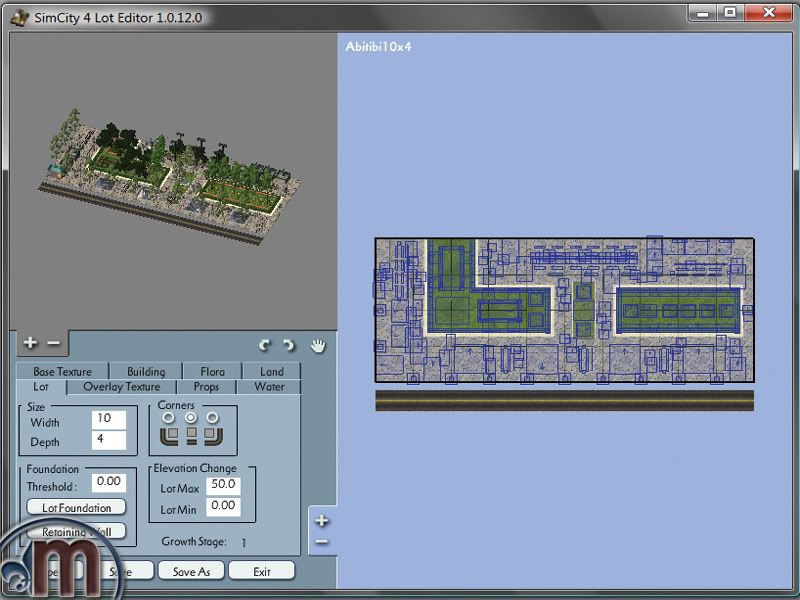This screenshot has width=800, height=600.
Task: Click the Lot Min elevation field
Action: point(223,507)
